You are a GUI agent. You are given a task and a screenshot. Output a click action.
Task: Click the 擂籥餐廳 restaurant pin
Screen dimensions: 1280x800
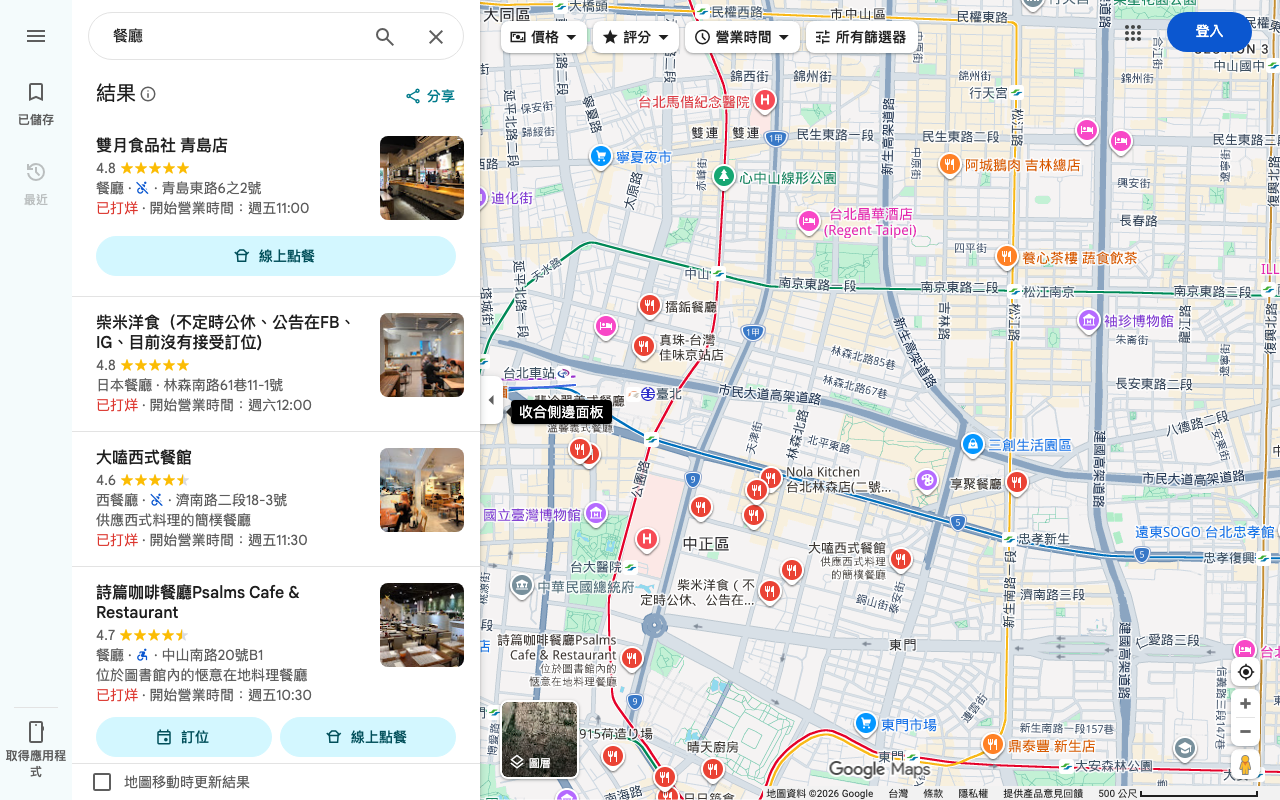(649, 305)
